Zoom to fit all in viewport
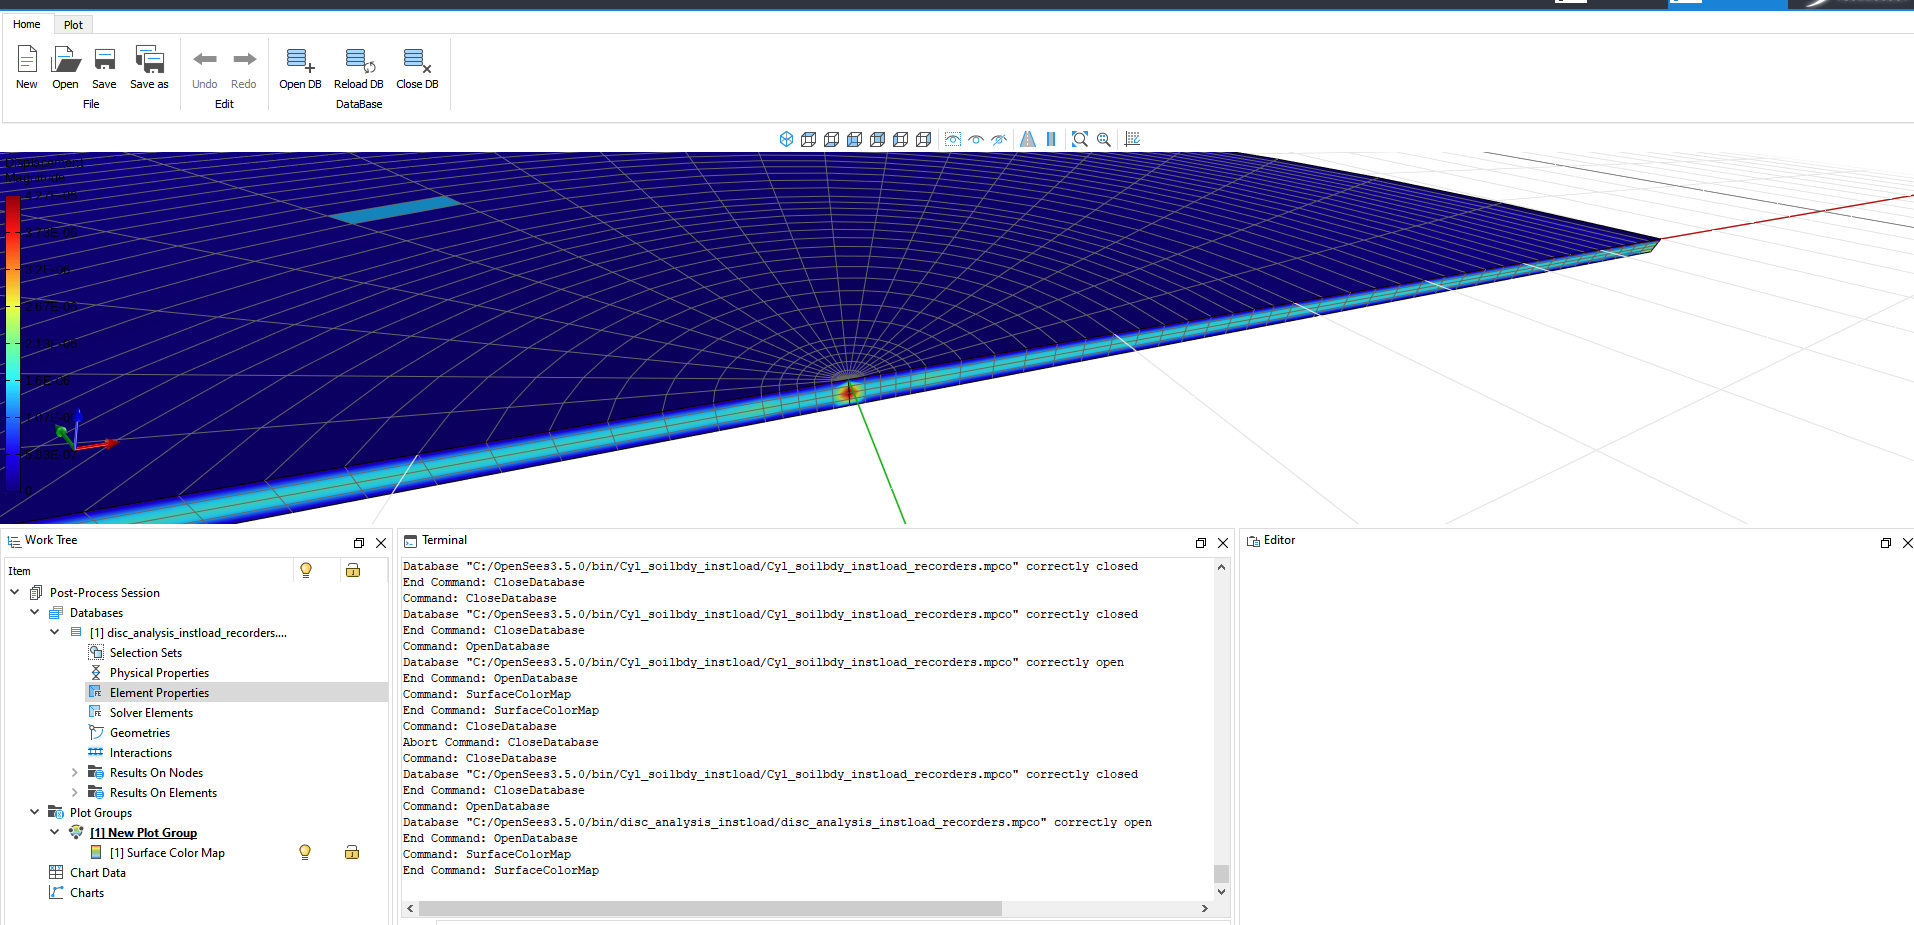Screen dimensions: 1914x925 pyautogui.click(x=1080, y=139)
